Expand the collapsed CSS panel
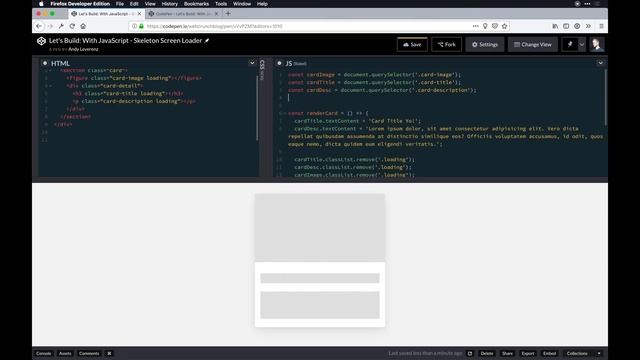Viewport: 640px width, 360px height. (262, 70)
